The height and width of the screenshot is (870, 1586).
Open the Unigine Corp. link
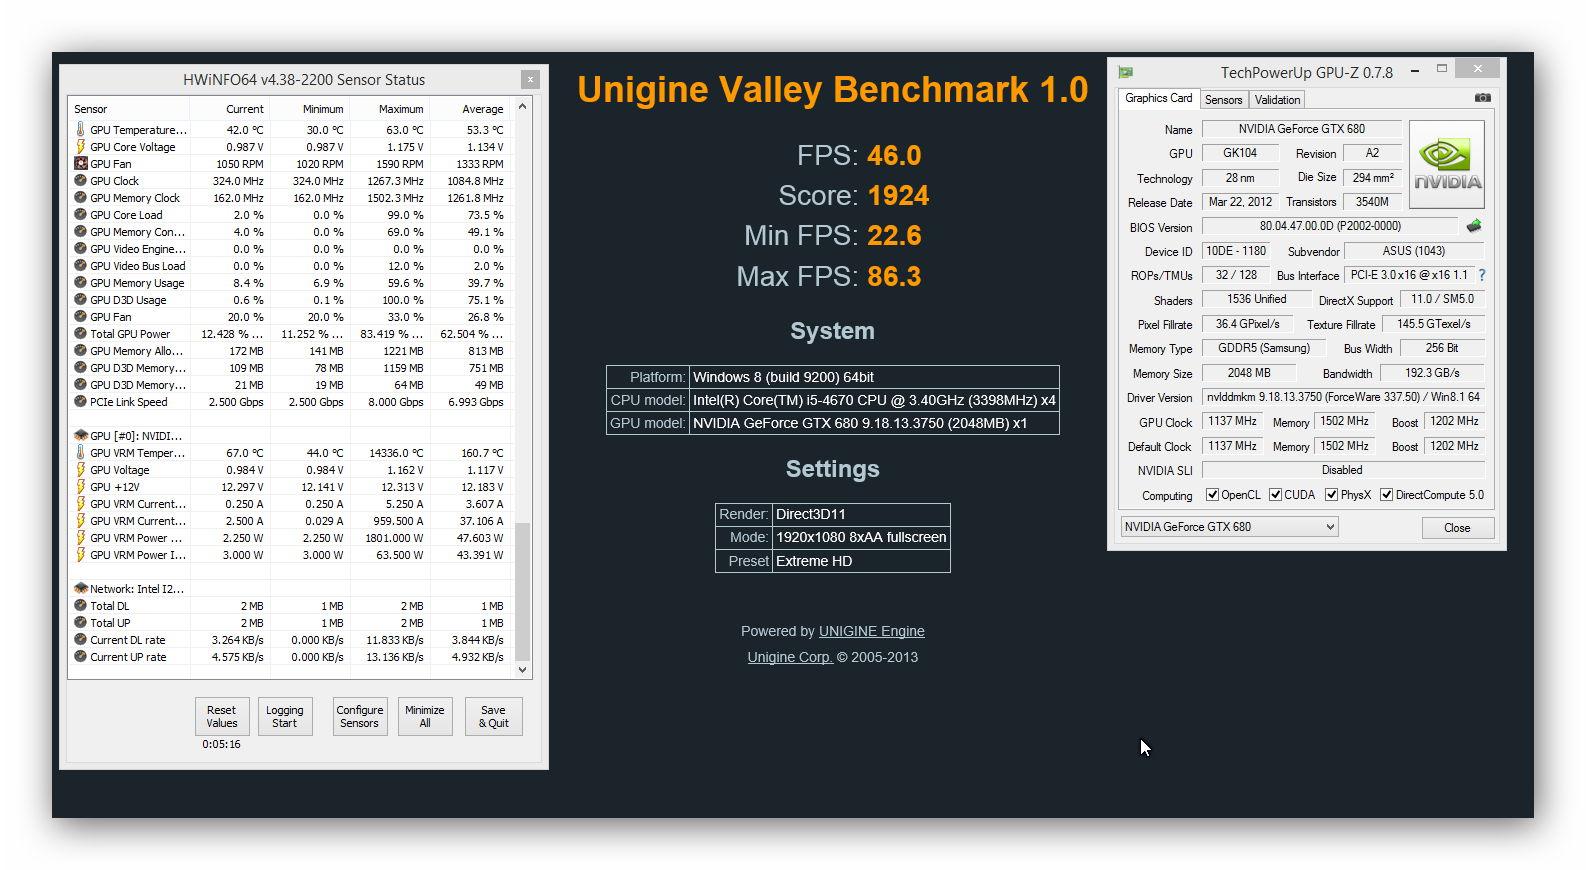pyautogui.click(x=790, y=657)
